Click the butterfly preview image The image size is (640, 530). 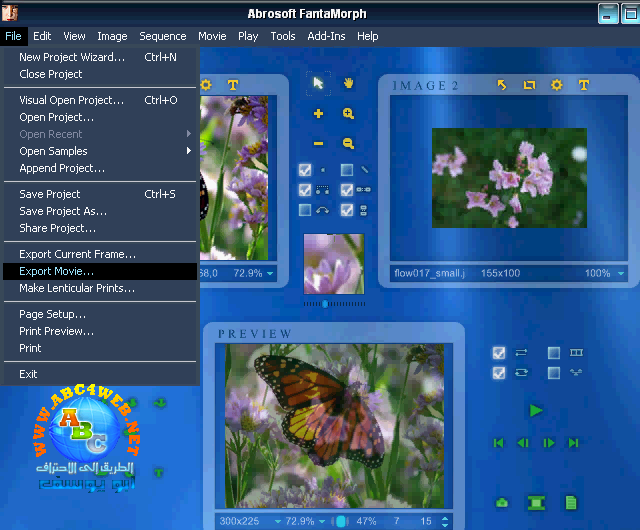[x=334, y=426]
